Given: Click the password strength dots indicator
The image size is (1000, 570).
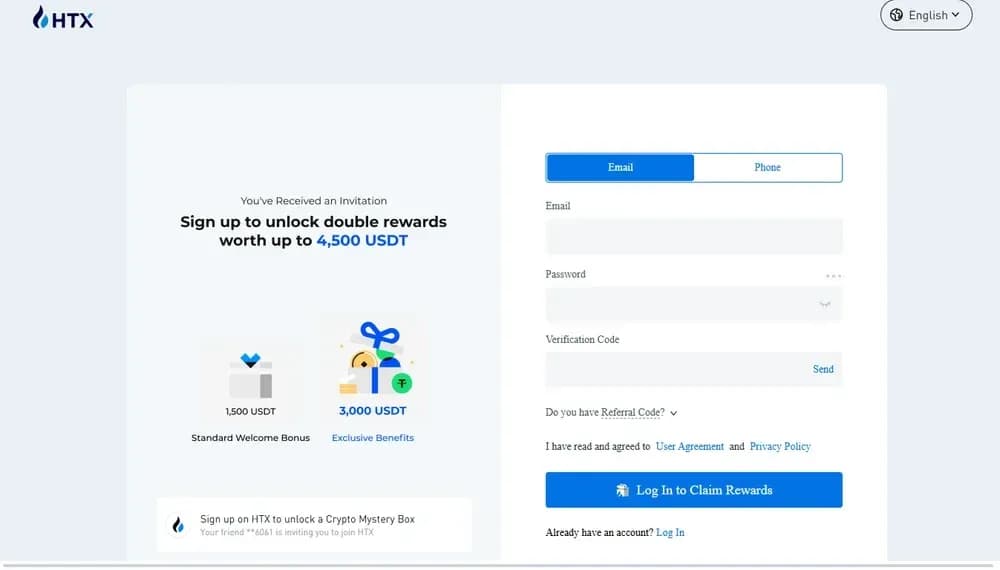Looking at the screenshot, I should point(833,275).
